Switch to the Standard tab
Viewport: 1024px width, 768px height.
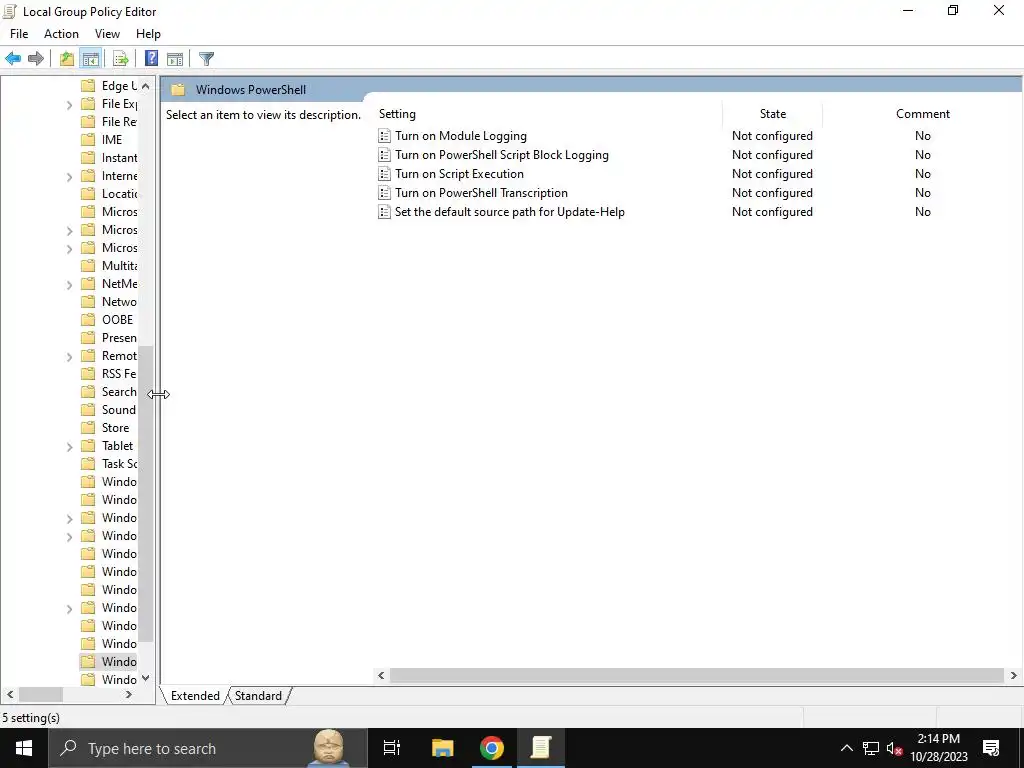pos(259,696)
